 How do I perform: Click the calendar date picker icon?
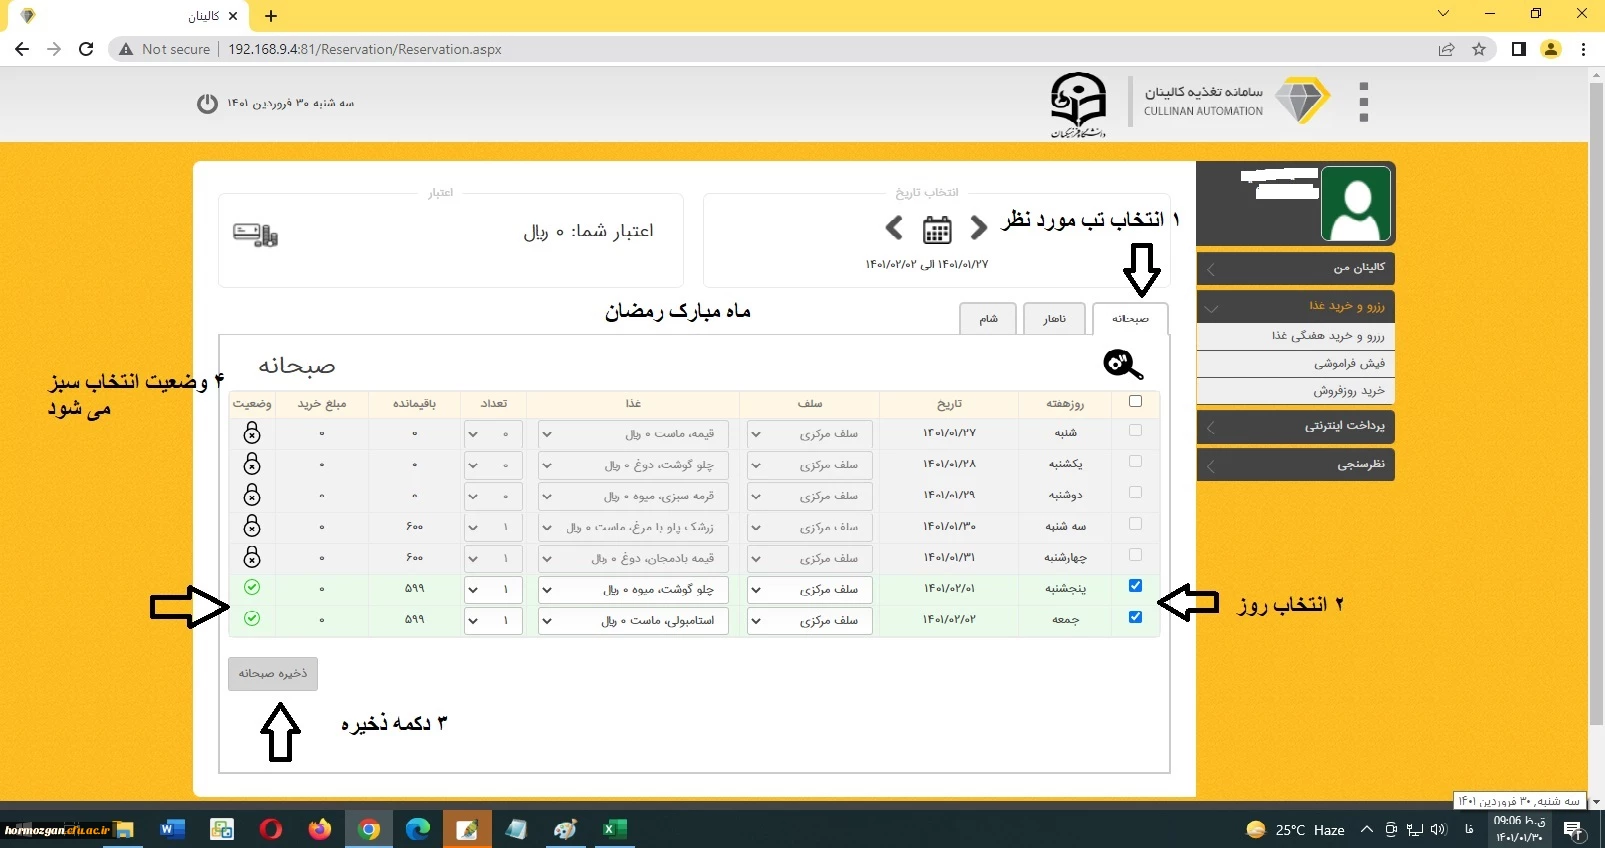point(937,230)
